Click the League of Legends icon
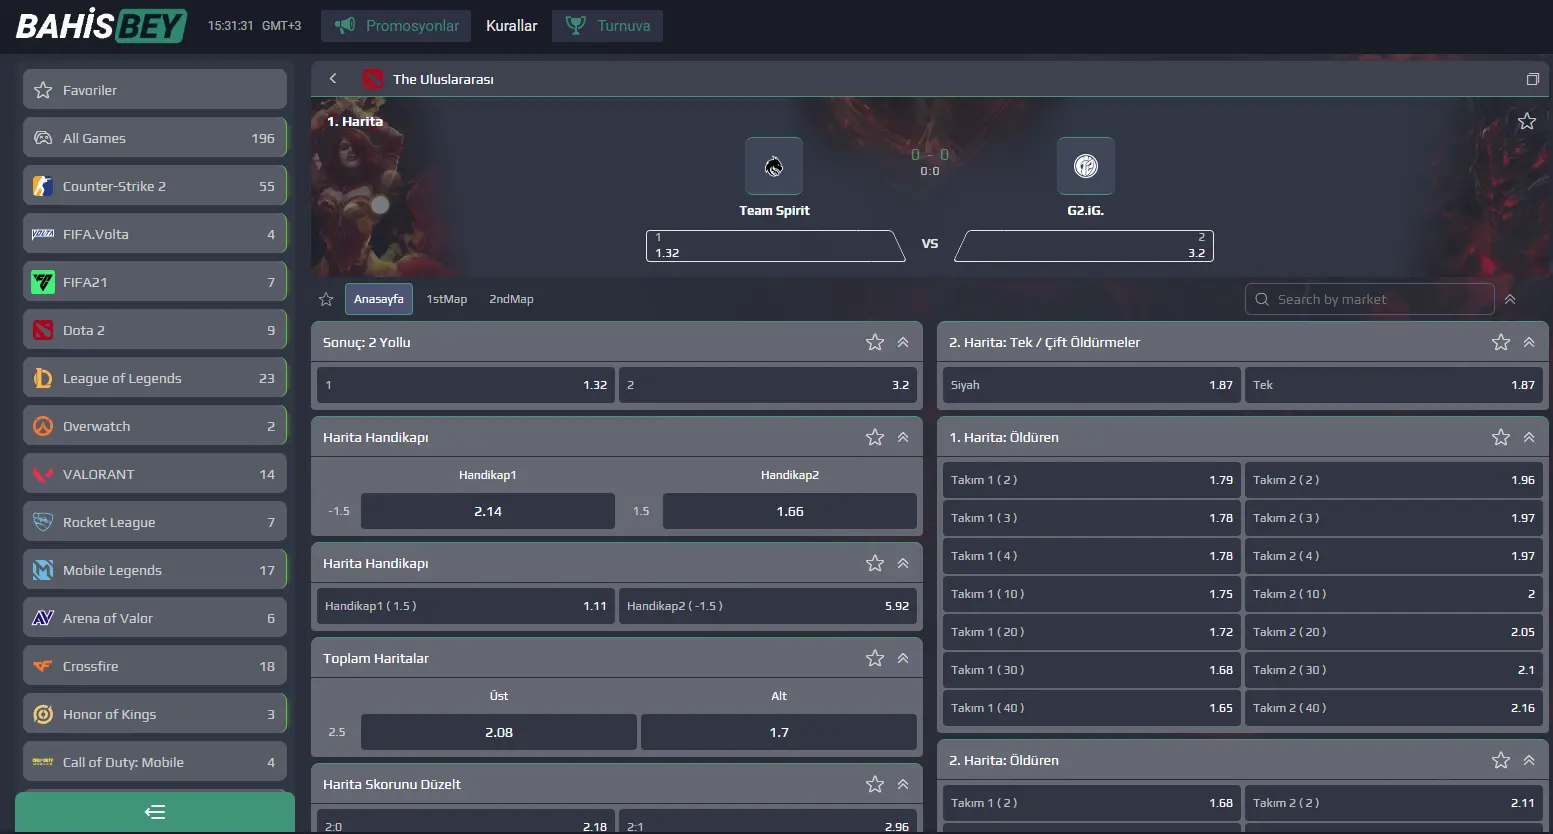1553x834 pixels. point(43,378)
